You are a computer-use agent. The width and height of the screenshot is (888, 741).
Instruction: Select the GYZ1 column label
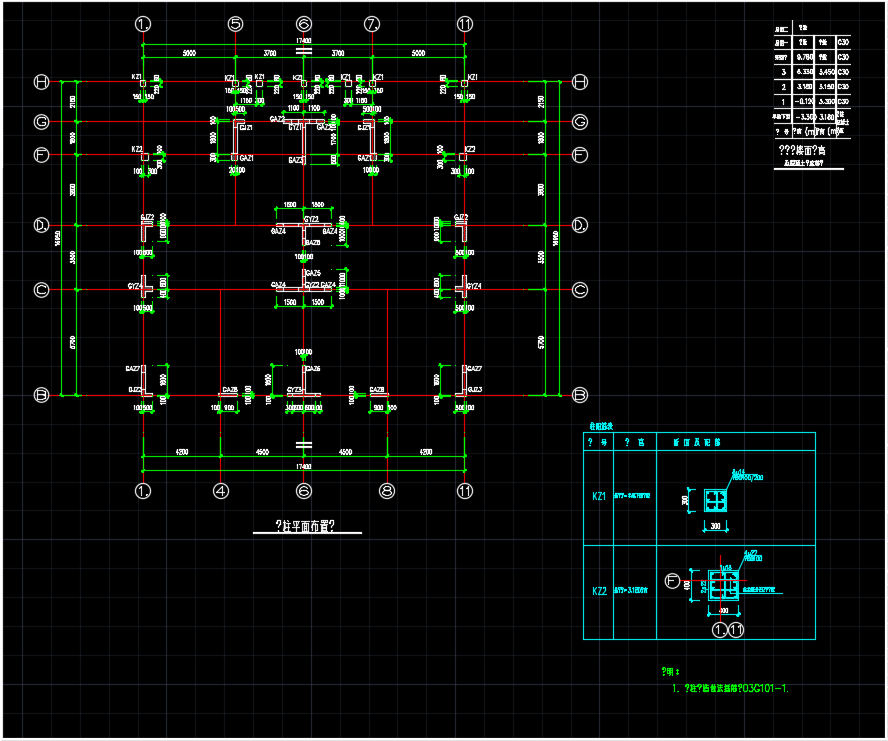295,127
